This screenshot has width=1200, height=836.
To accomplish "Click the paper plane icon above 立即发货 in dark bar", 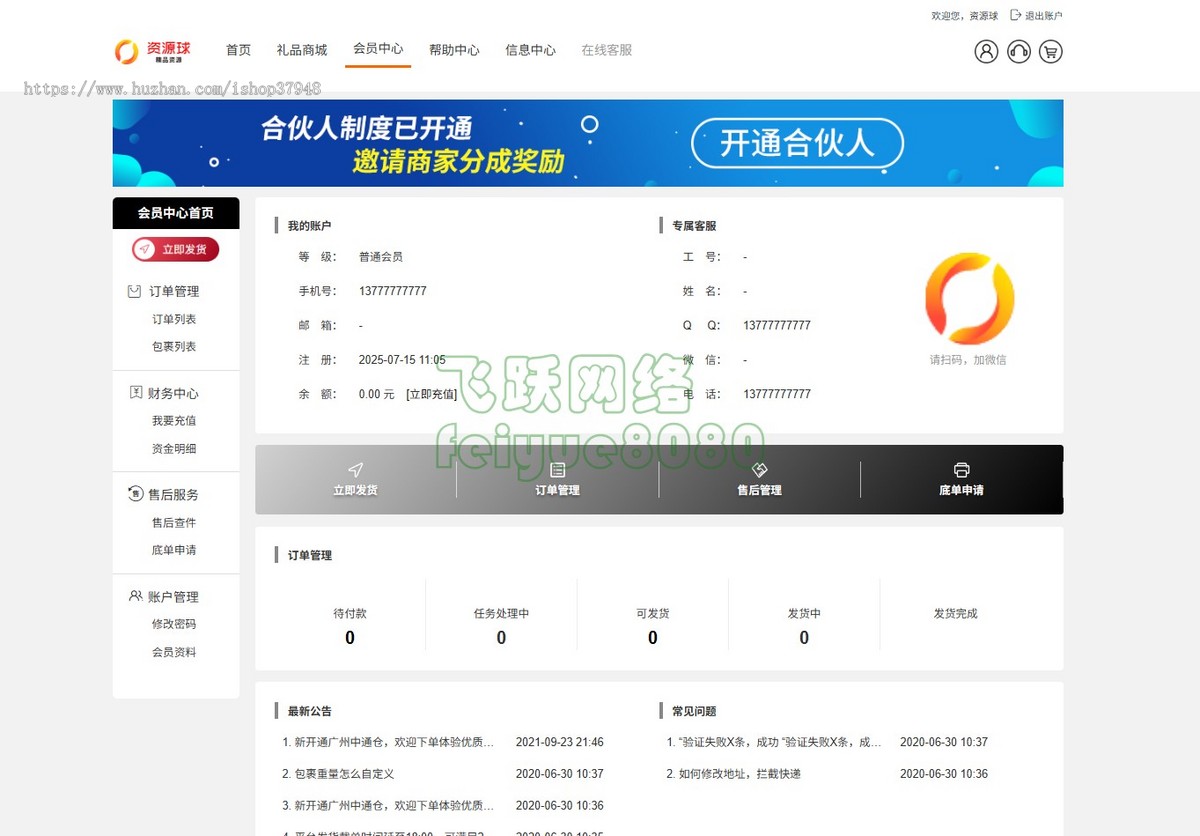I will (355, 469).
